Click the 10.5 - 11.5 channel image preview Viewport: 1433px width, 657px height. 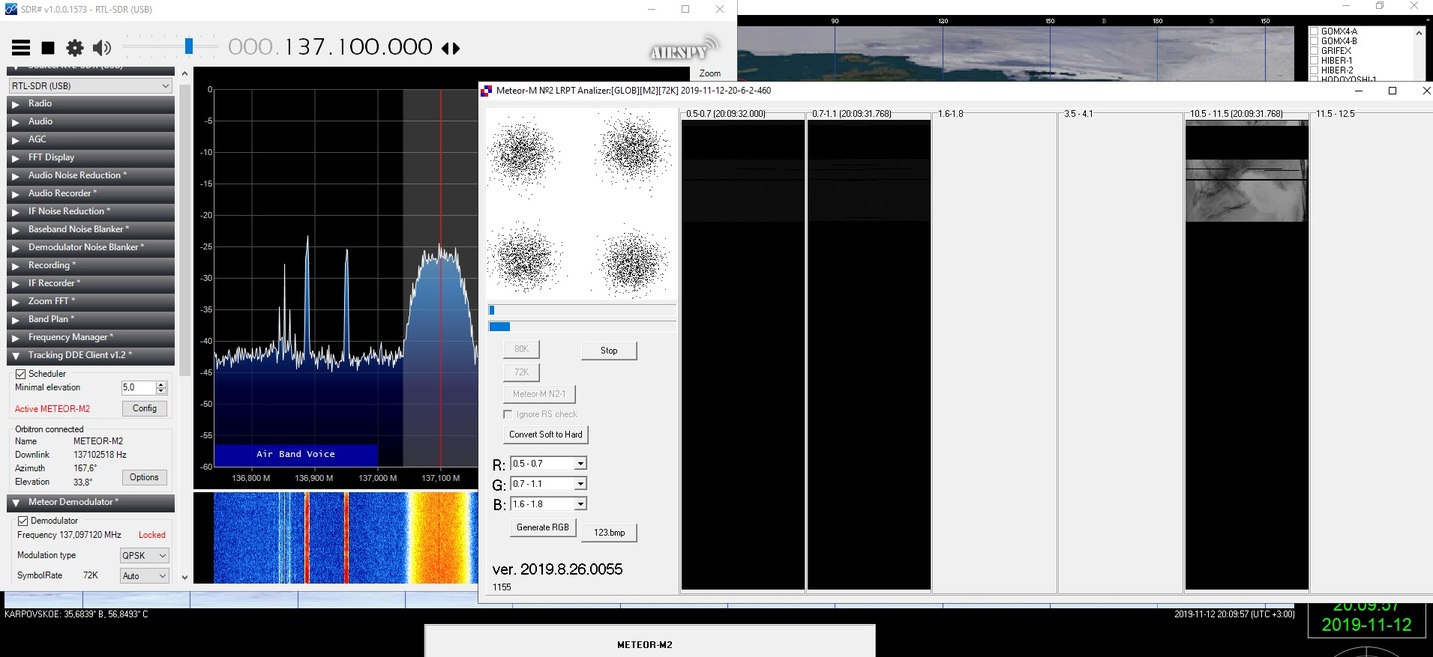[x=1246, y=354]
